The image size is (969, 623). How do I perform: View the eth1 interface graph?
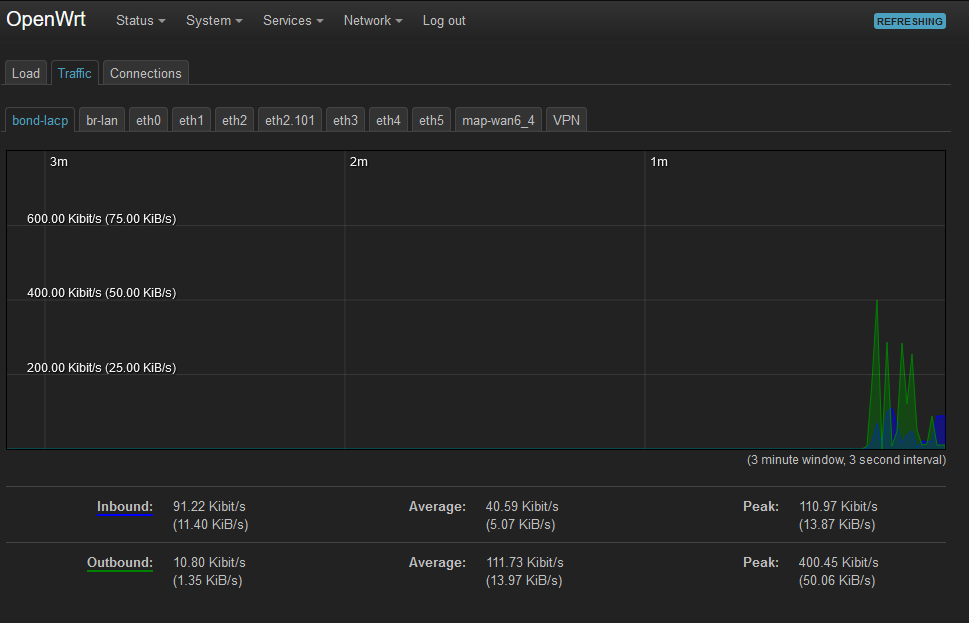[x=191, y=120]
